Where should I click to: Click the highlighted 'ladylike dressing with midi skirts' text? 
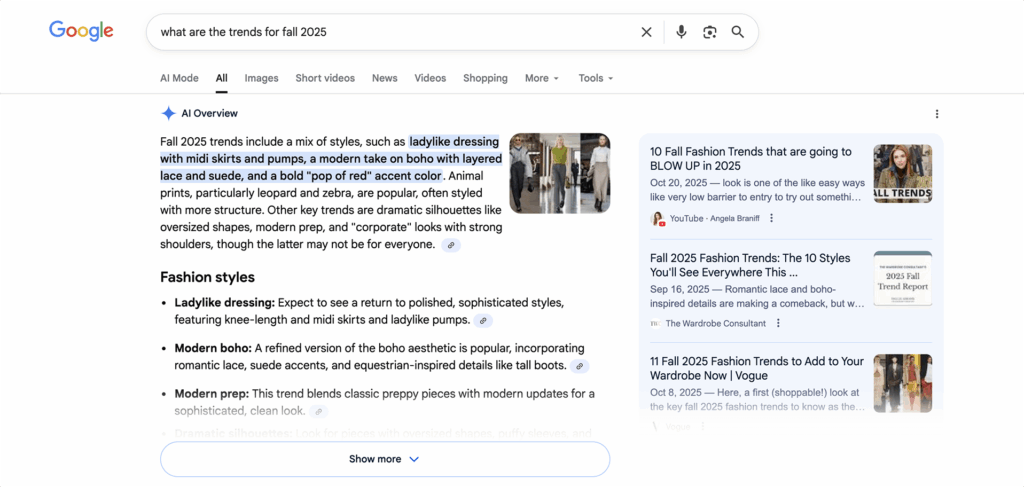332,159
